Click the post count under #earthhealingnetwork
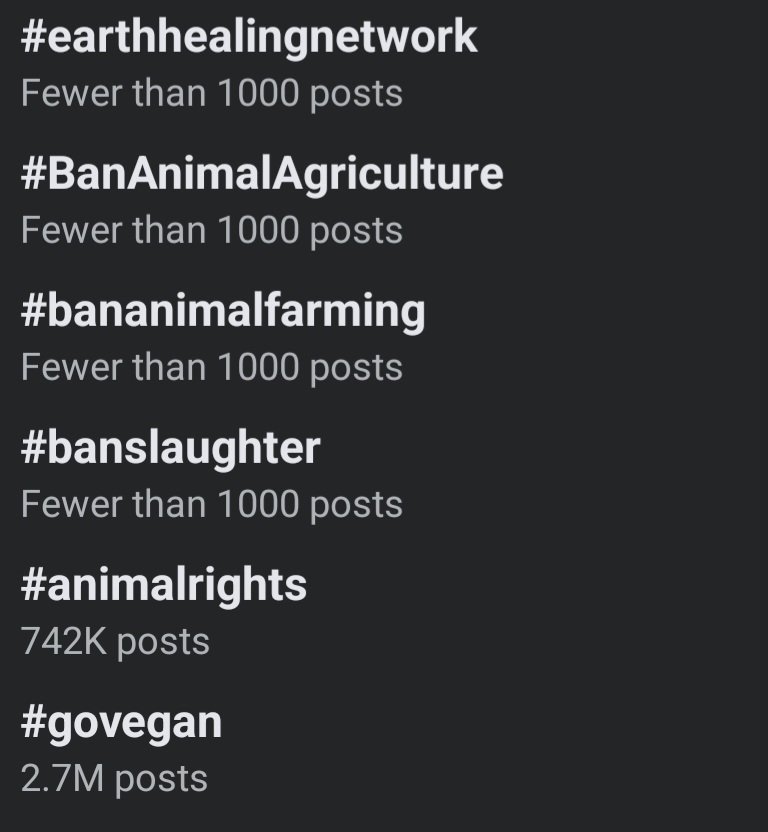 point(211,93)
